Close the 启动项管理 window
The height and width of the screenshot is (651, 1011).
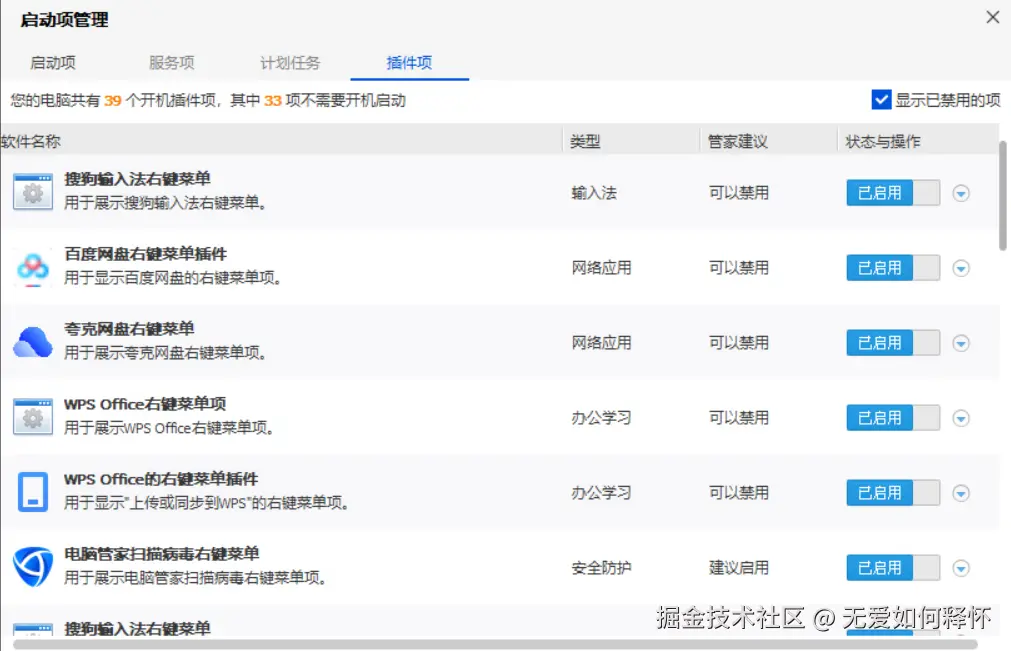point(993,17)
